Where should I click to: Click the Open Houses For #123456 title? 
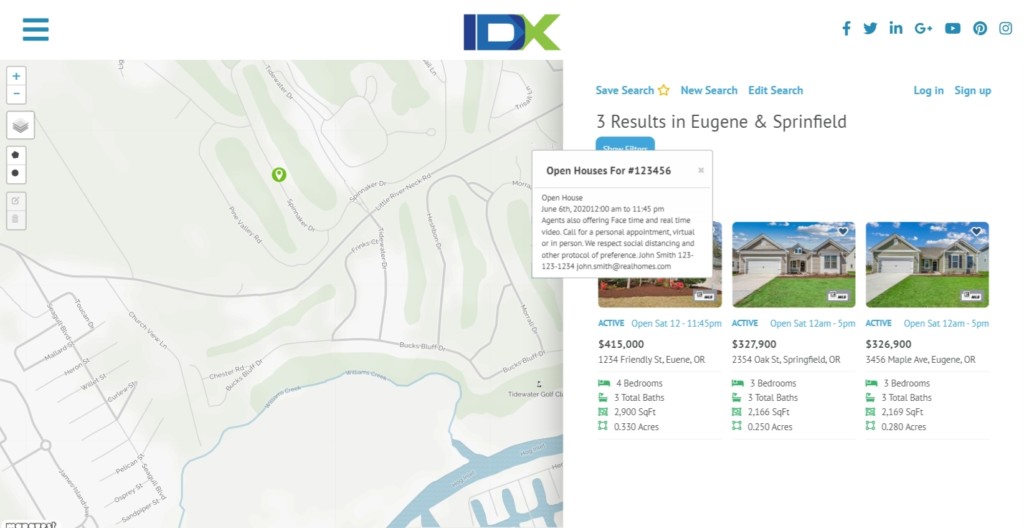pos(609,171)
